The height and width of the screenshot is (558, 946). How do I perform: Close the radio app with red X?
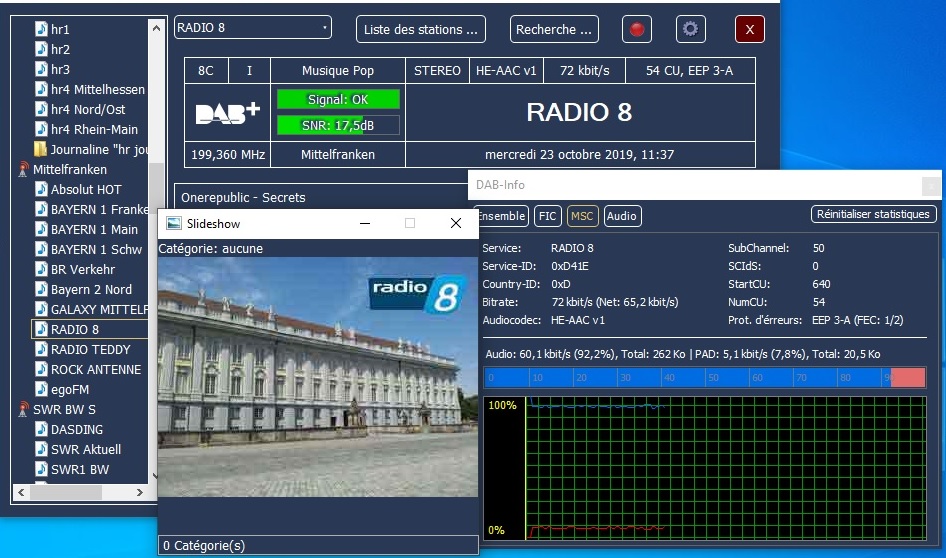pos(749,29)
